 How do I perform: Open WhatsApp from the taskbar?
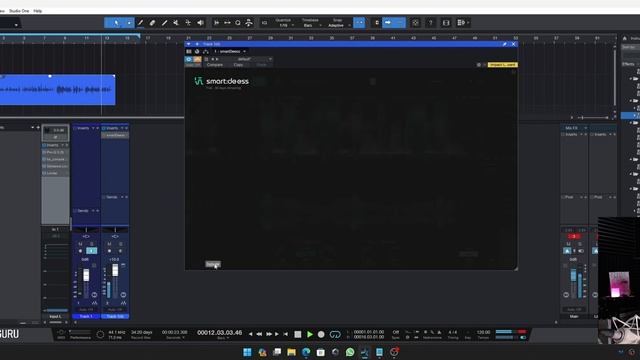click(350, 352)
